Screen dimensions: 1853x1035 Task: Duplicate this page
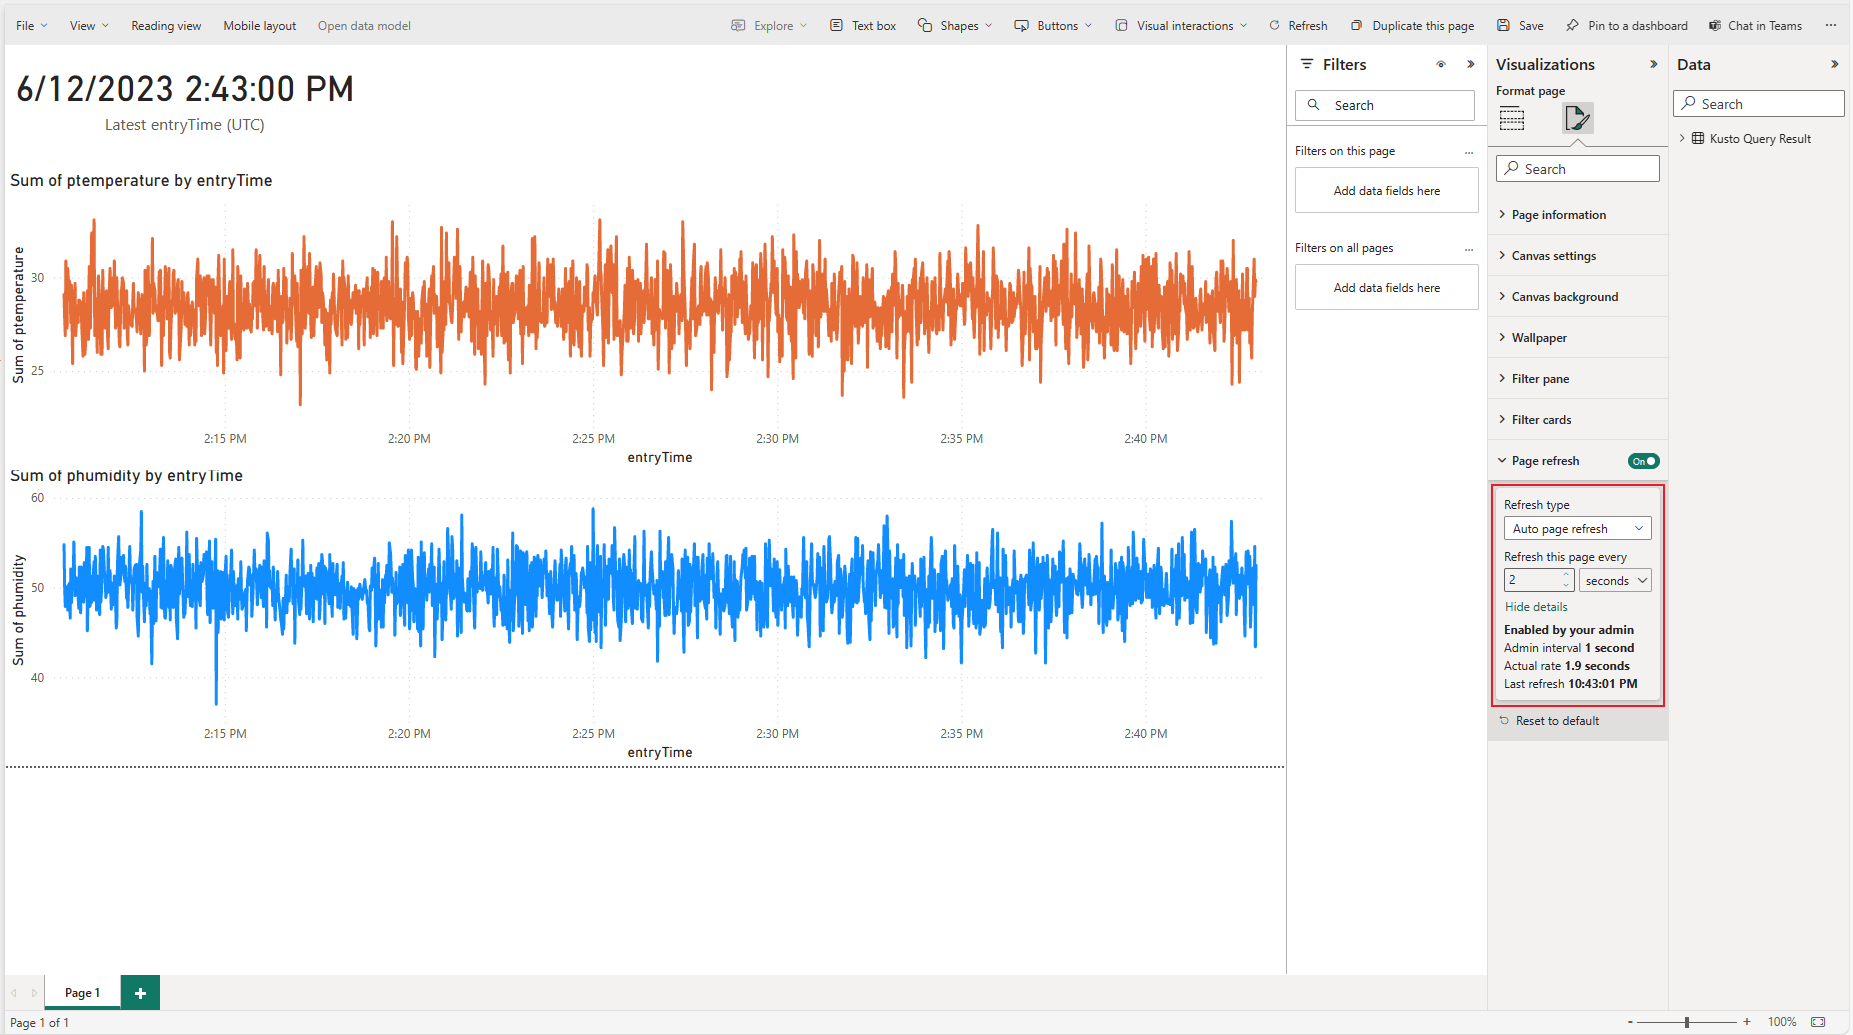1412,26
